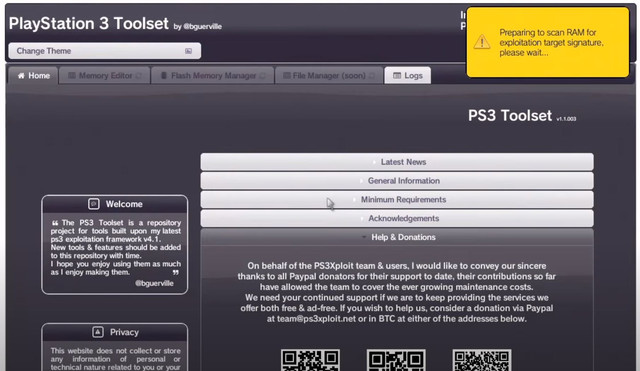The width and height of the screenshot is (640, 371).
Task: Click the Welcome panel header
Action: coord(115,204)
